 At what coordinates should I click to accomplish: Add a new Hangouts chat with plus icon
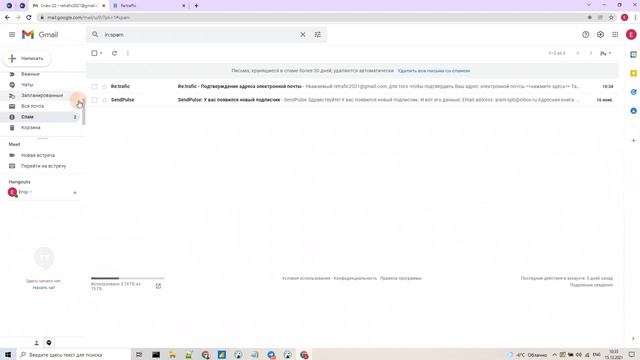[75, 193]
